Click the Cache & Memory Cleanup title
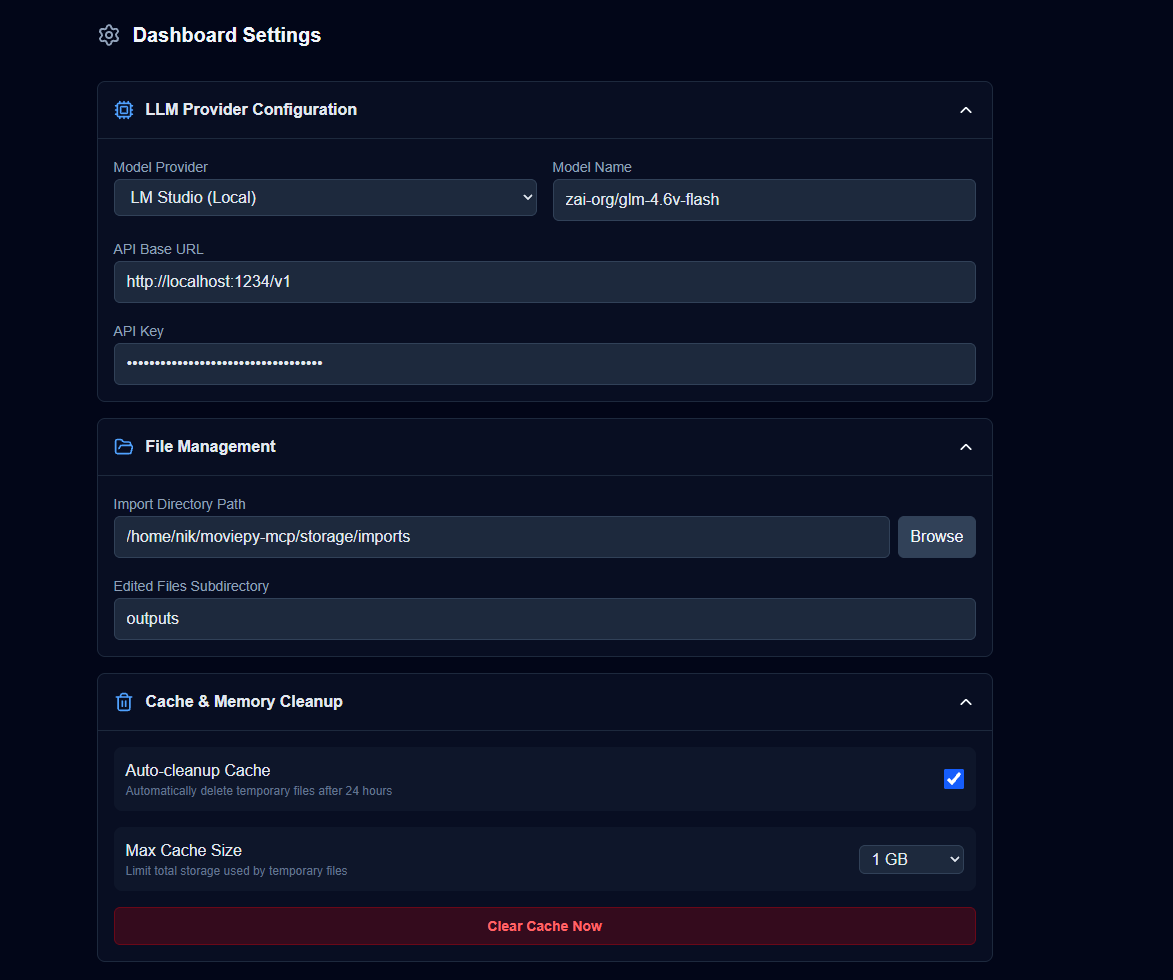 244,702
